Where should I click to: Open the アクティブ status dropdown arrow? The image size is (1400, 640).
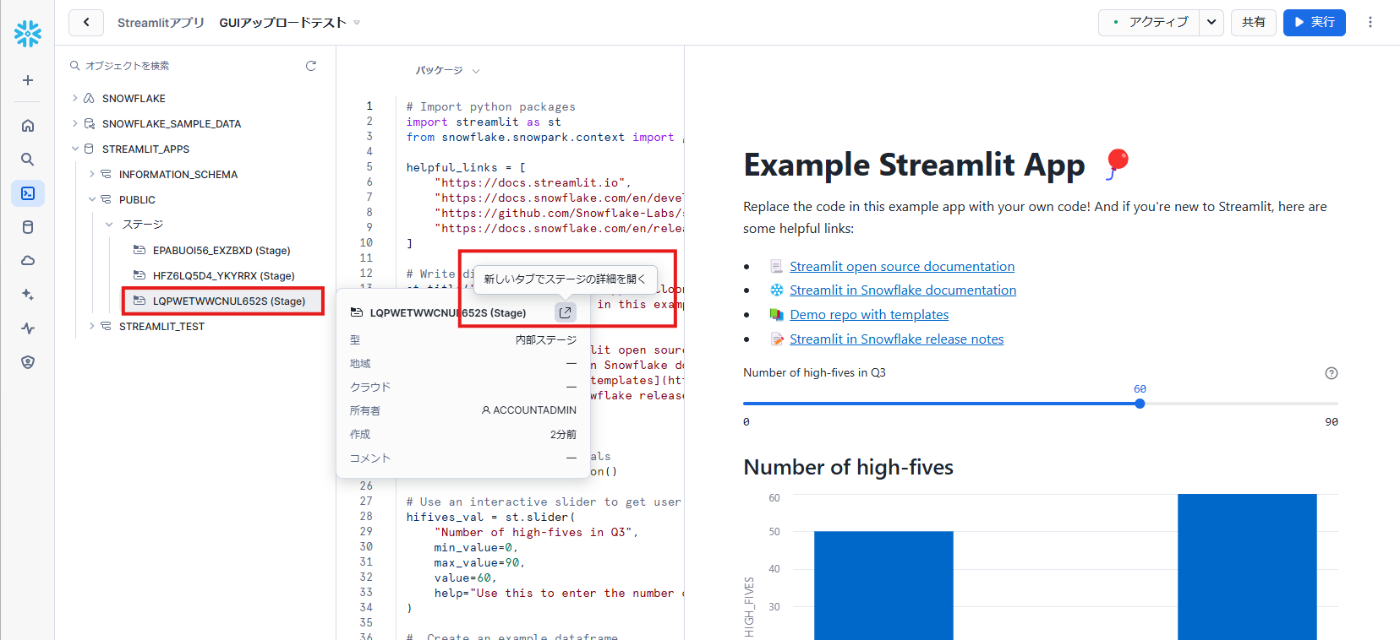point(1211,22)
